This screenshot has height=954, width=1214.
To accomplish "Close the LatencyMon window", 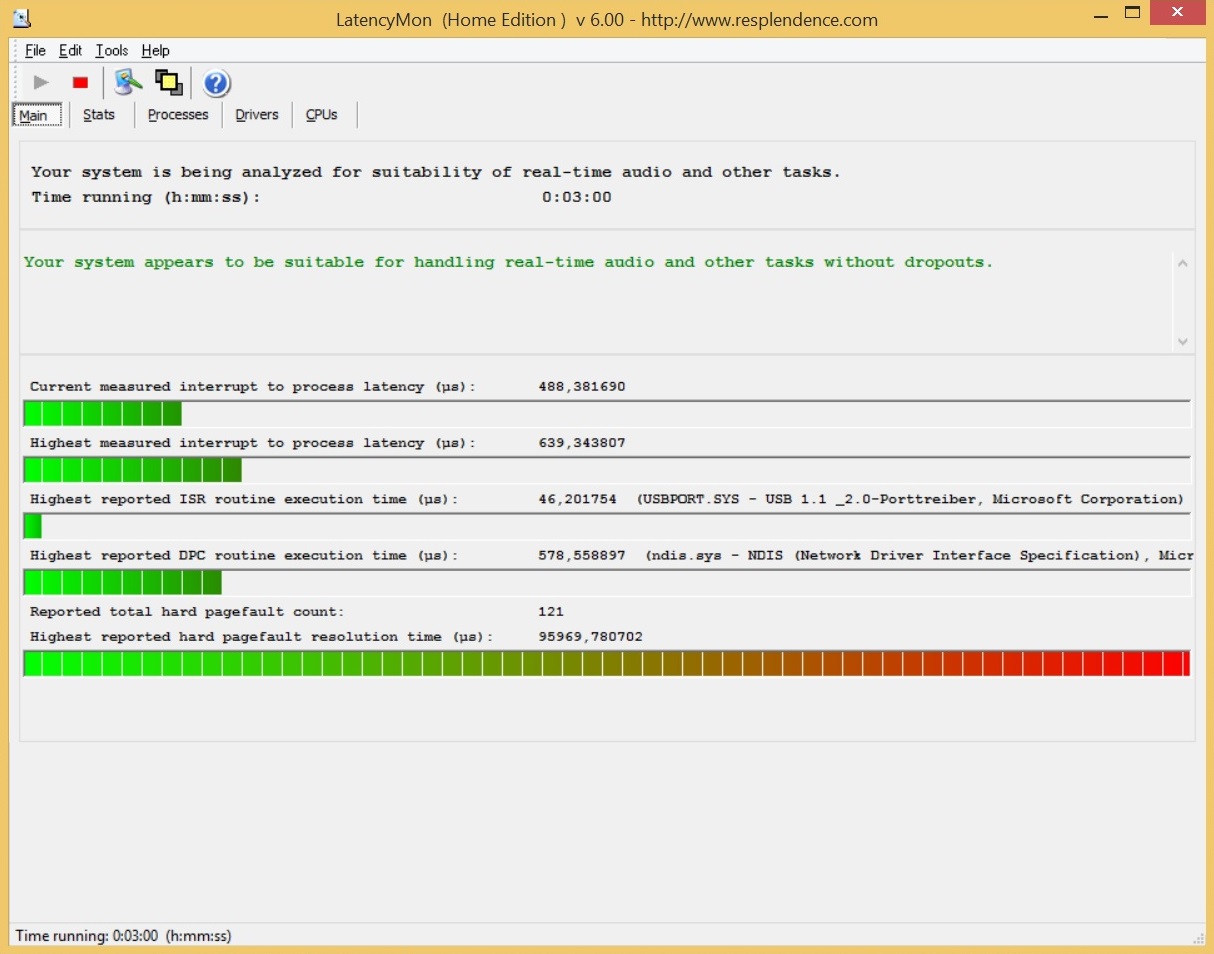I will point(1179,14).
